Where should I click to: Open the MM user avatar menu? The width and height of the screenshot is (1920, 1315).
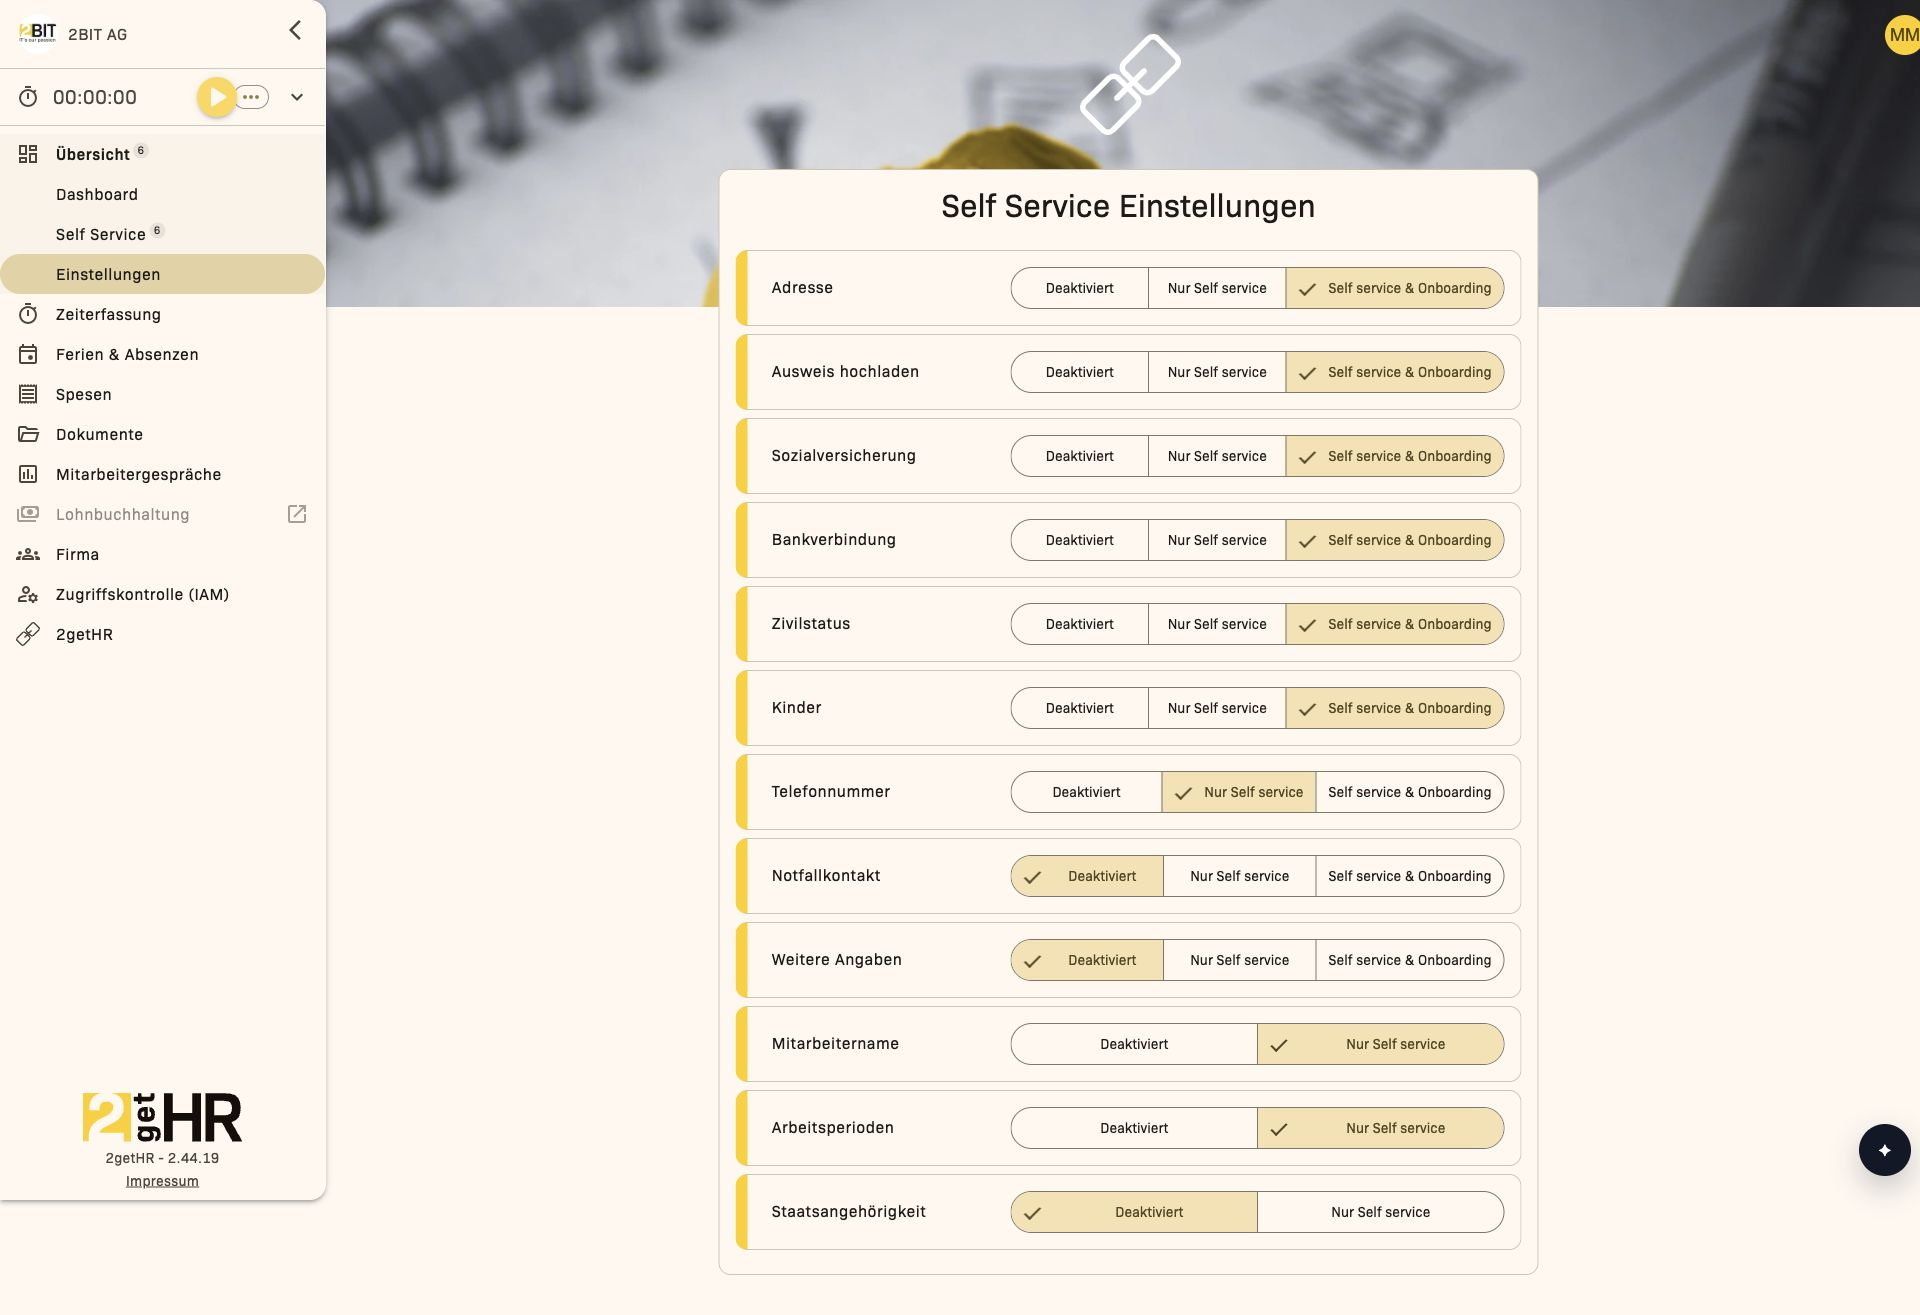[x=1902, y=35]
